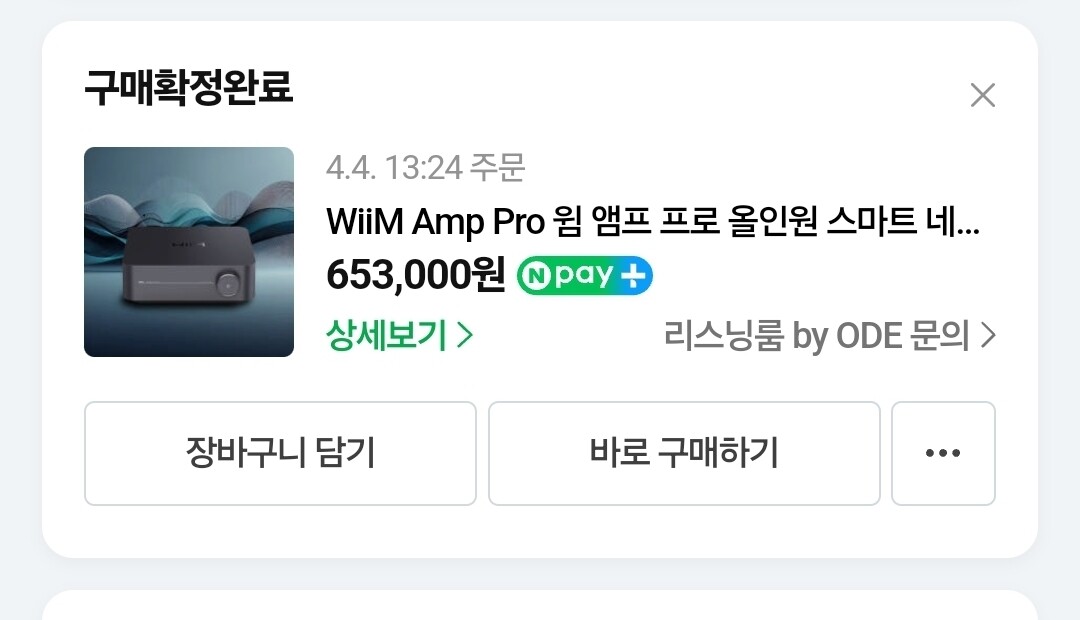Open the WiiM Amp Pro product title
The width and height of the screenshot is (1080, 620).
[653, 222]
